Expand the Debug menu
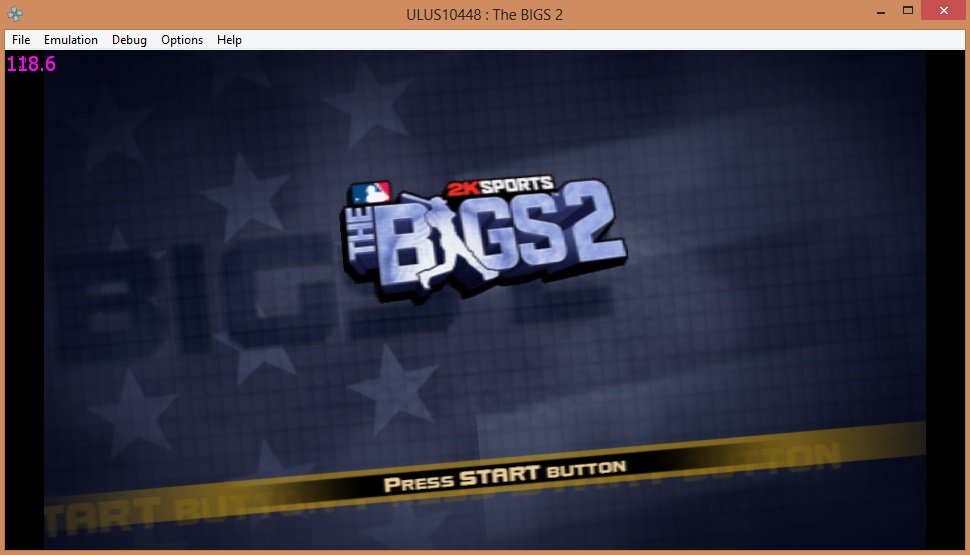970x555 pixels. point(129,40)
